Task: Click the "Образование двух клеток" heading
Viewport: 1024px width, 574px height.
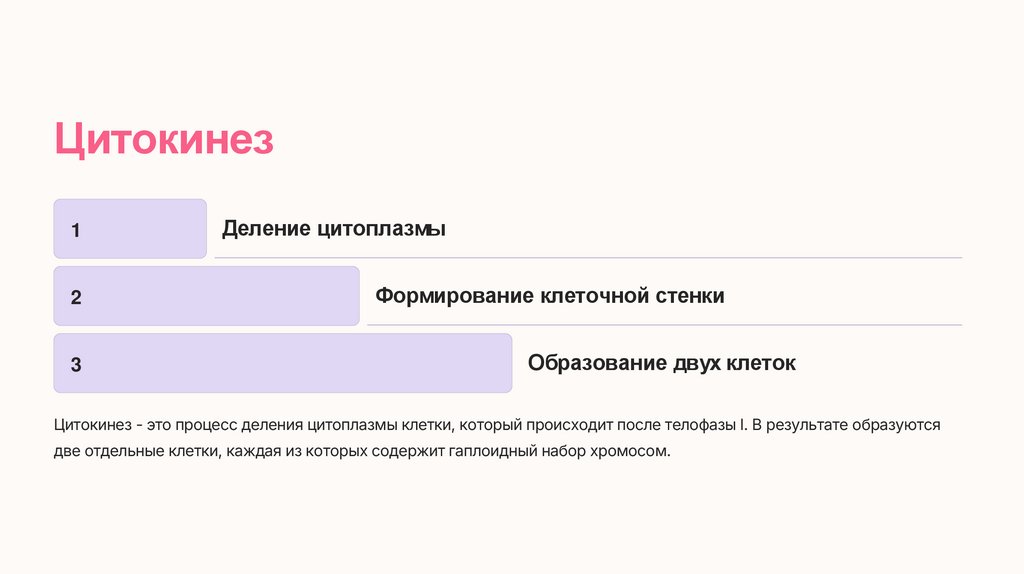Action: pos(662,363)
